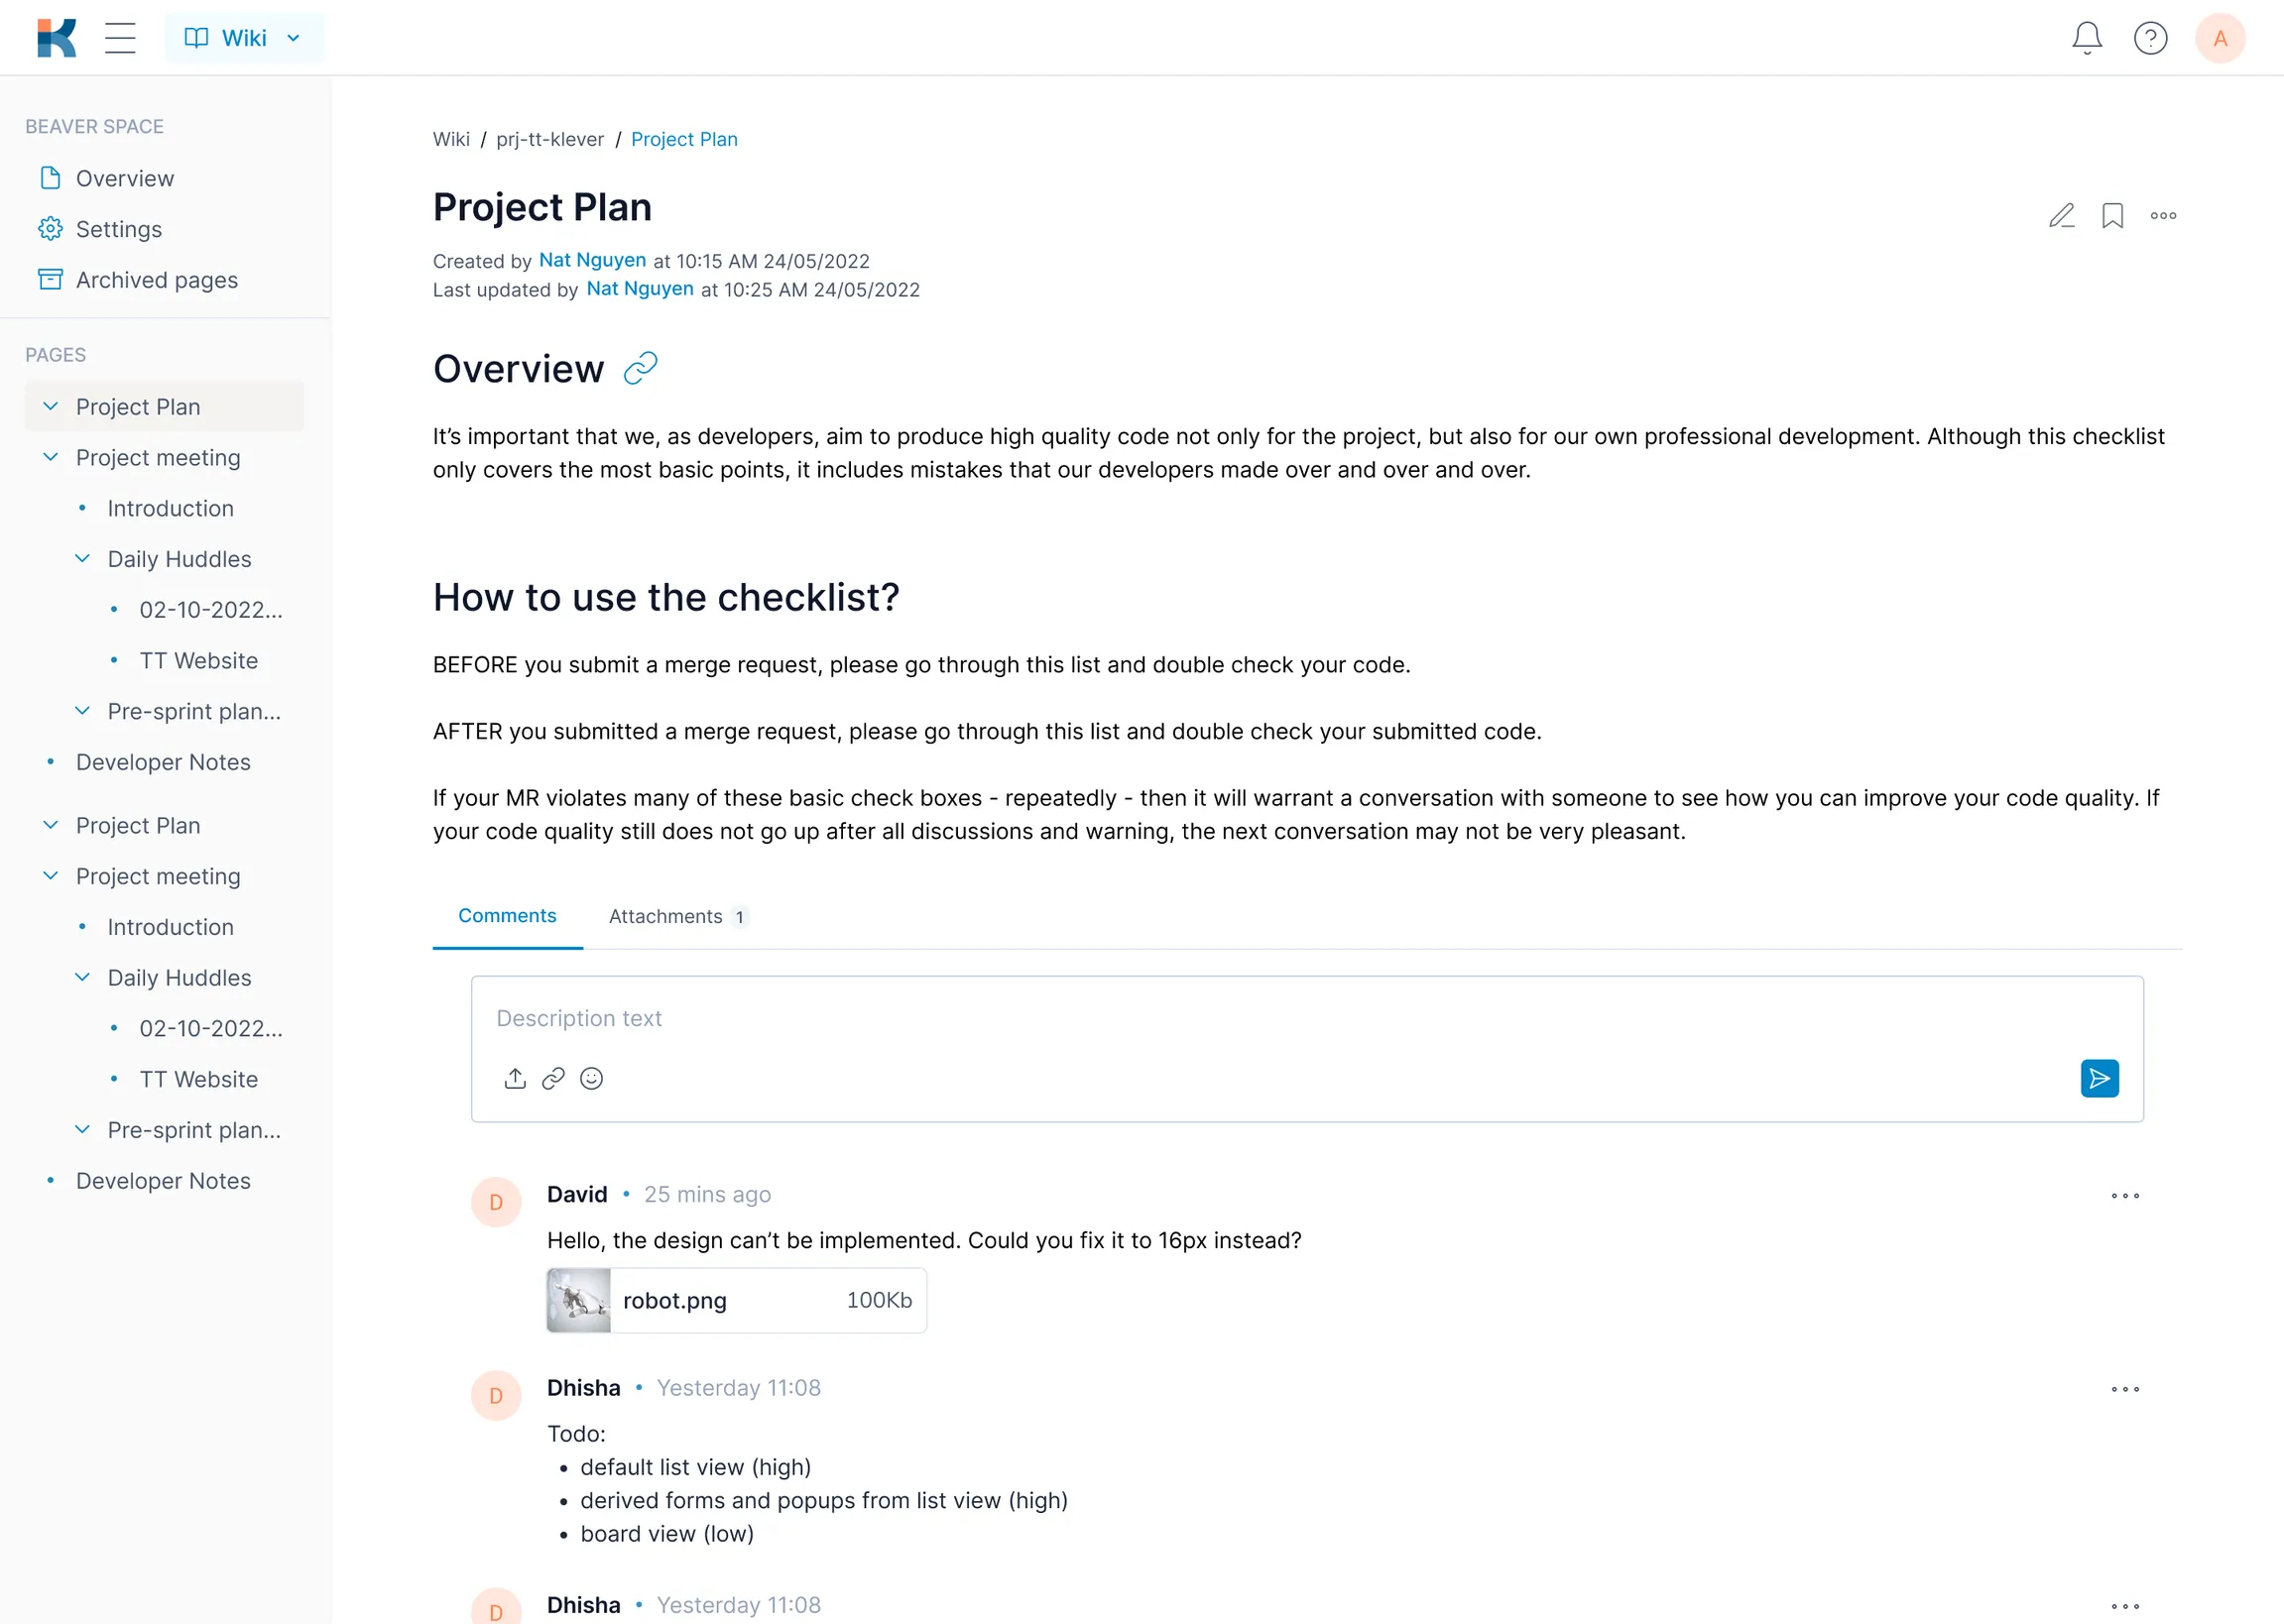Collapse the Project meeting section in sidebar
2284x1624 pixels.
pos(48,457)
